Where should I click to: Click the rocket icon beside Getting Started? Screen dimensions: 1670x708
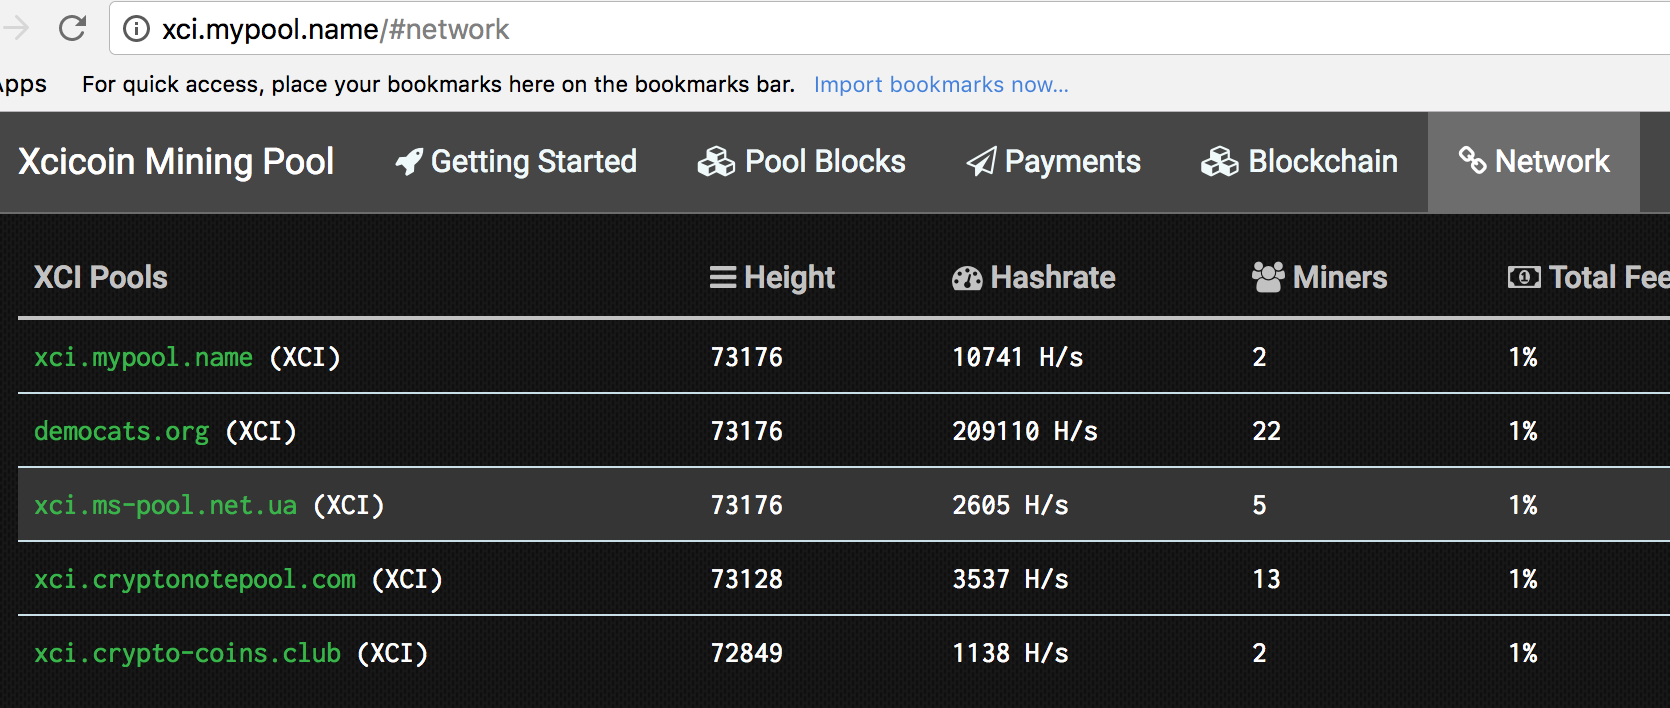click(409, 162)
